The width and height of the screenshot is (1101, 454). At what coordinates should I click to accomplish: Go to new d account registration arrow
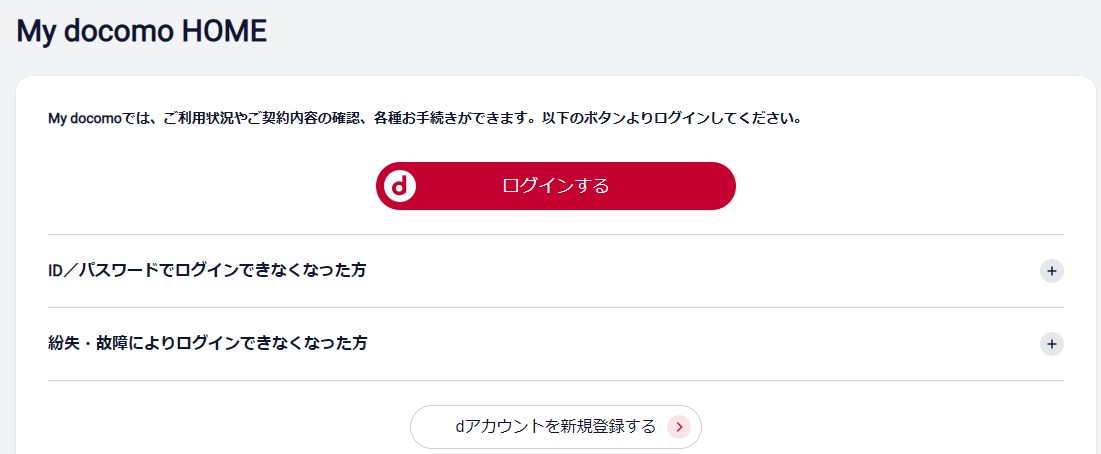(x=679, y=427)
